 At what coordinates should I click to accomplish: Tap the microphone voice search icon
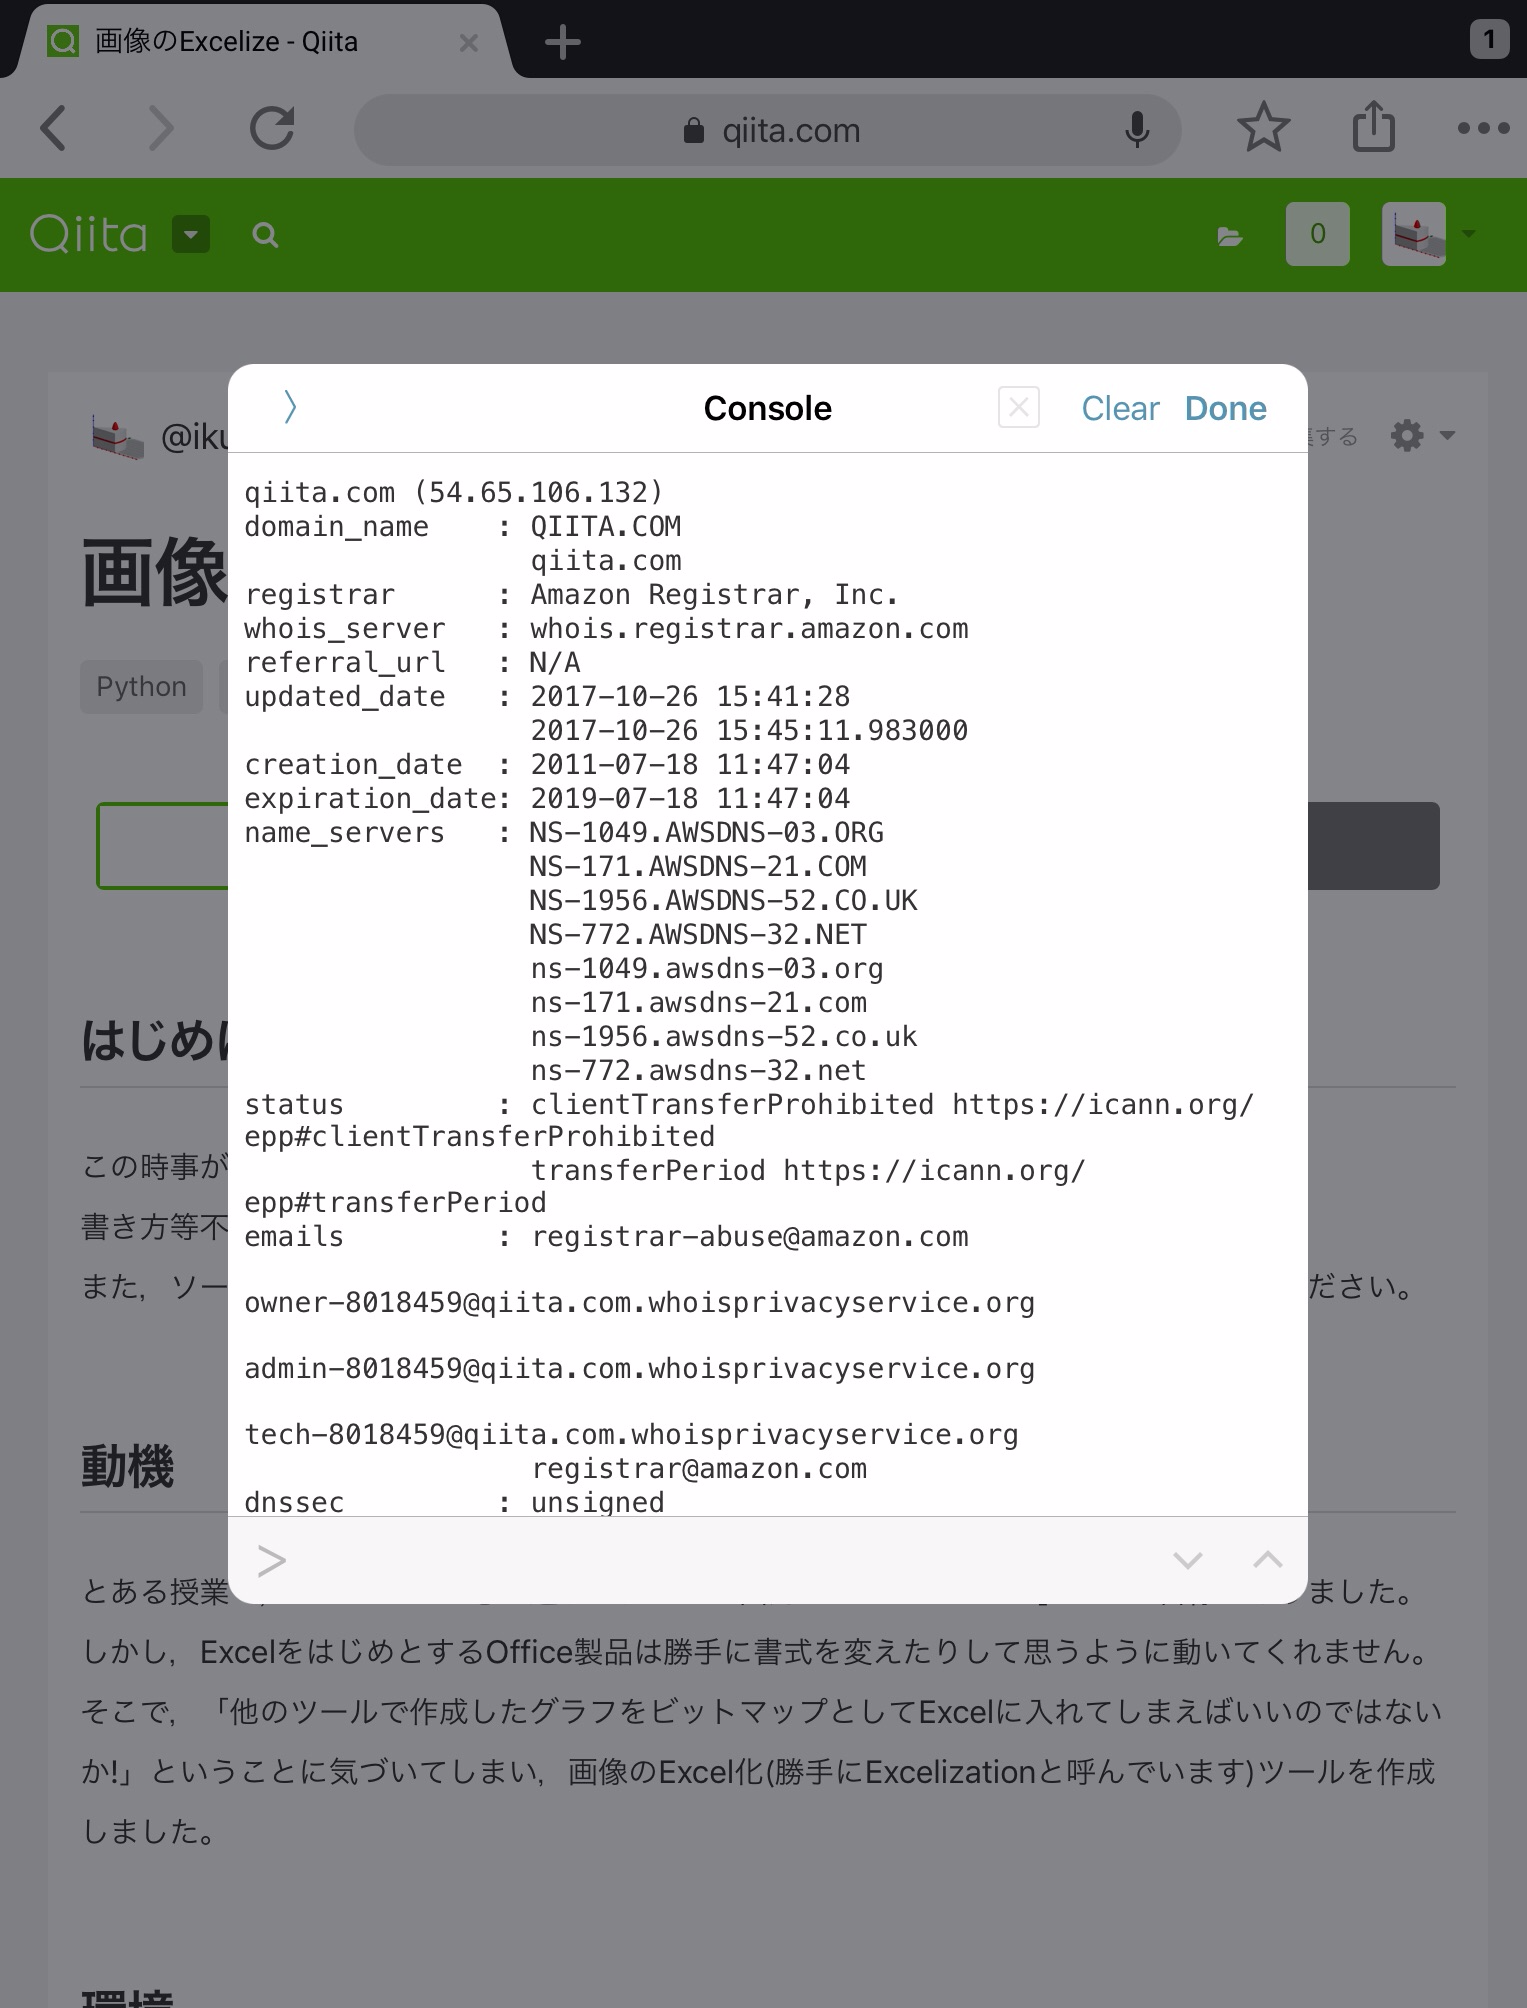click(x=1137, y=130)
